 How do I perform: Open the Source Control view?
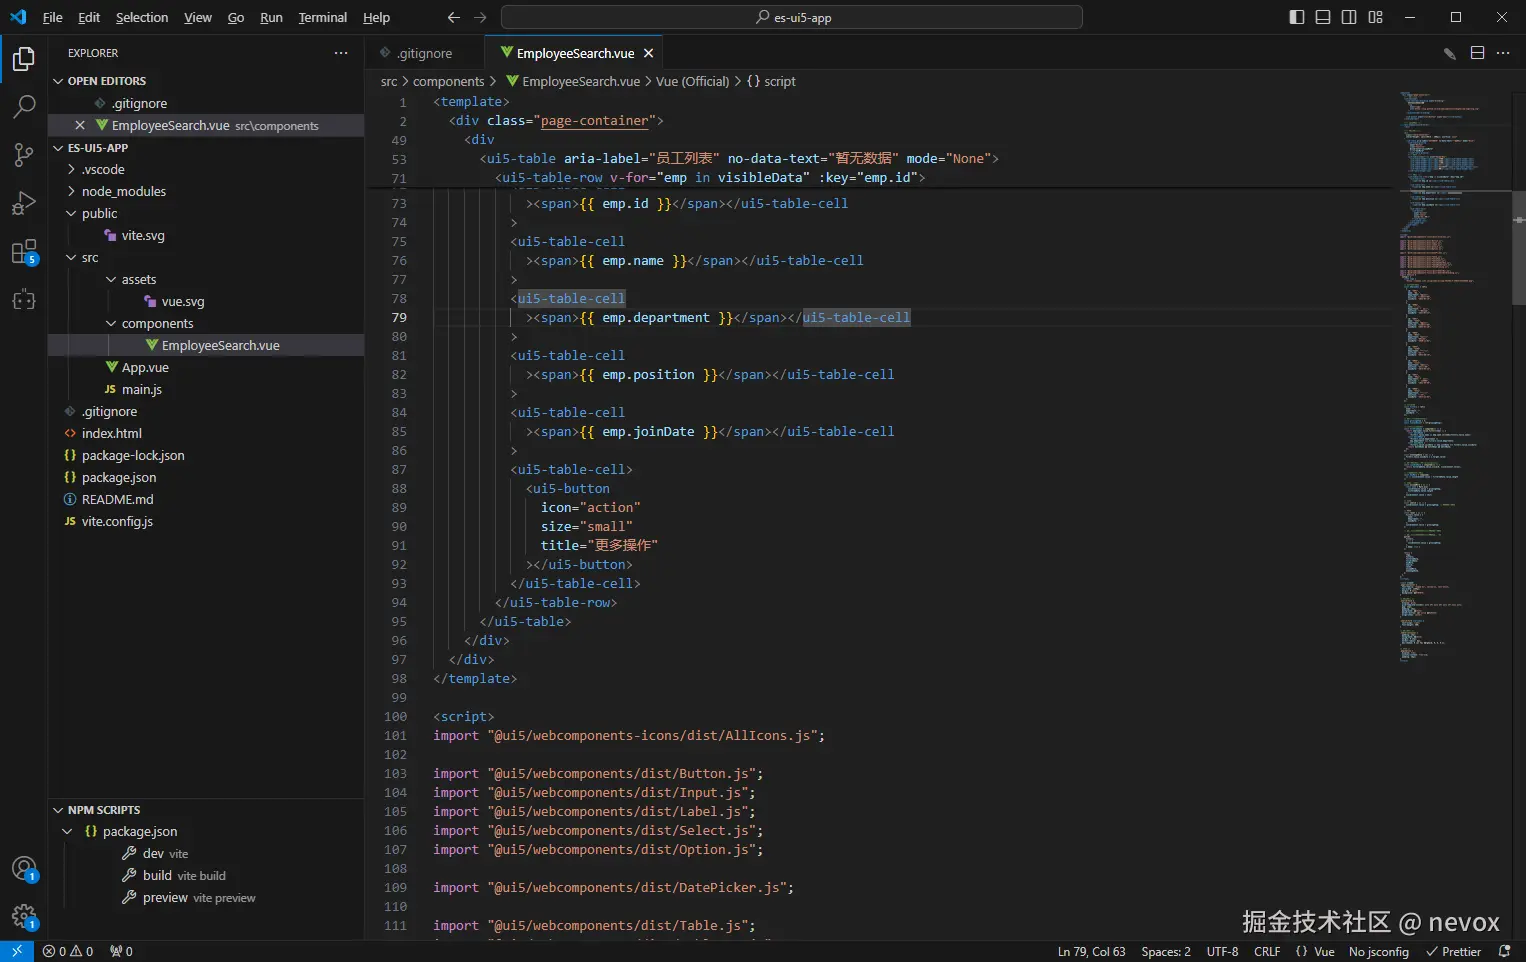24,154
